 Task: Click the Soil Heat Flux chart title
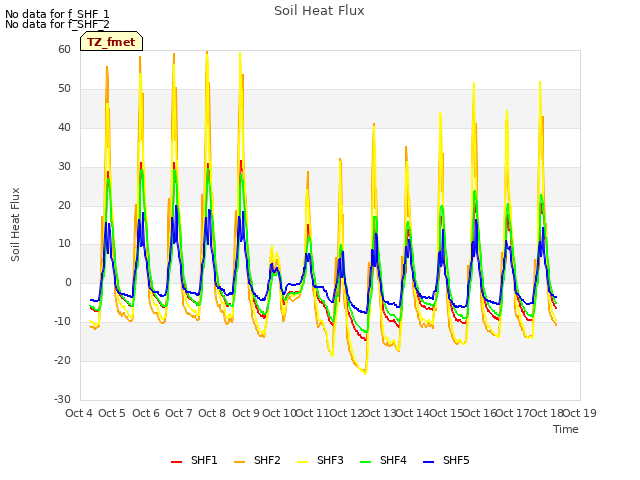click(x=319, y=11)
